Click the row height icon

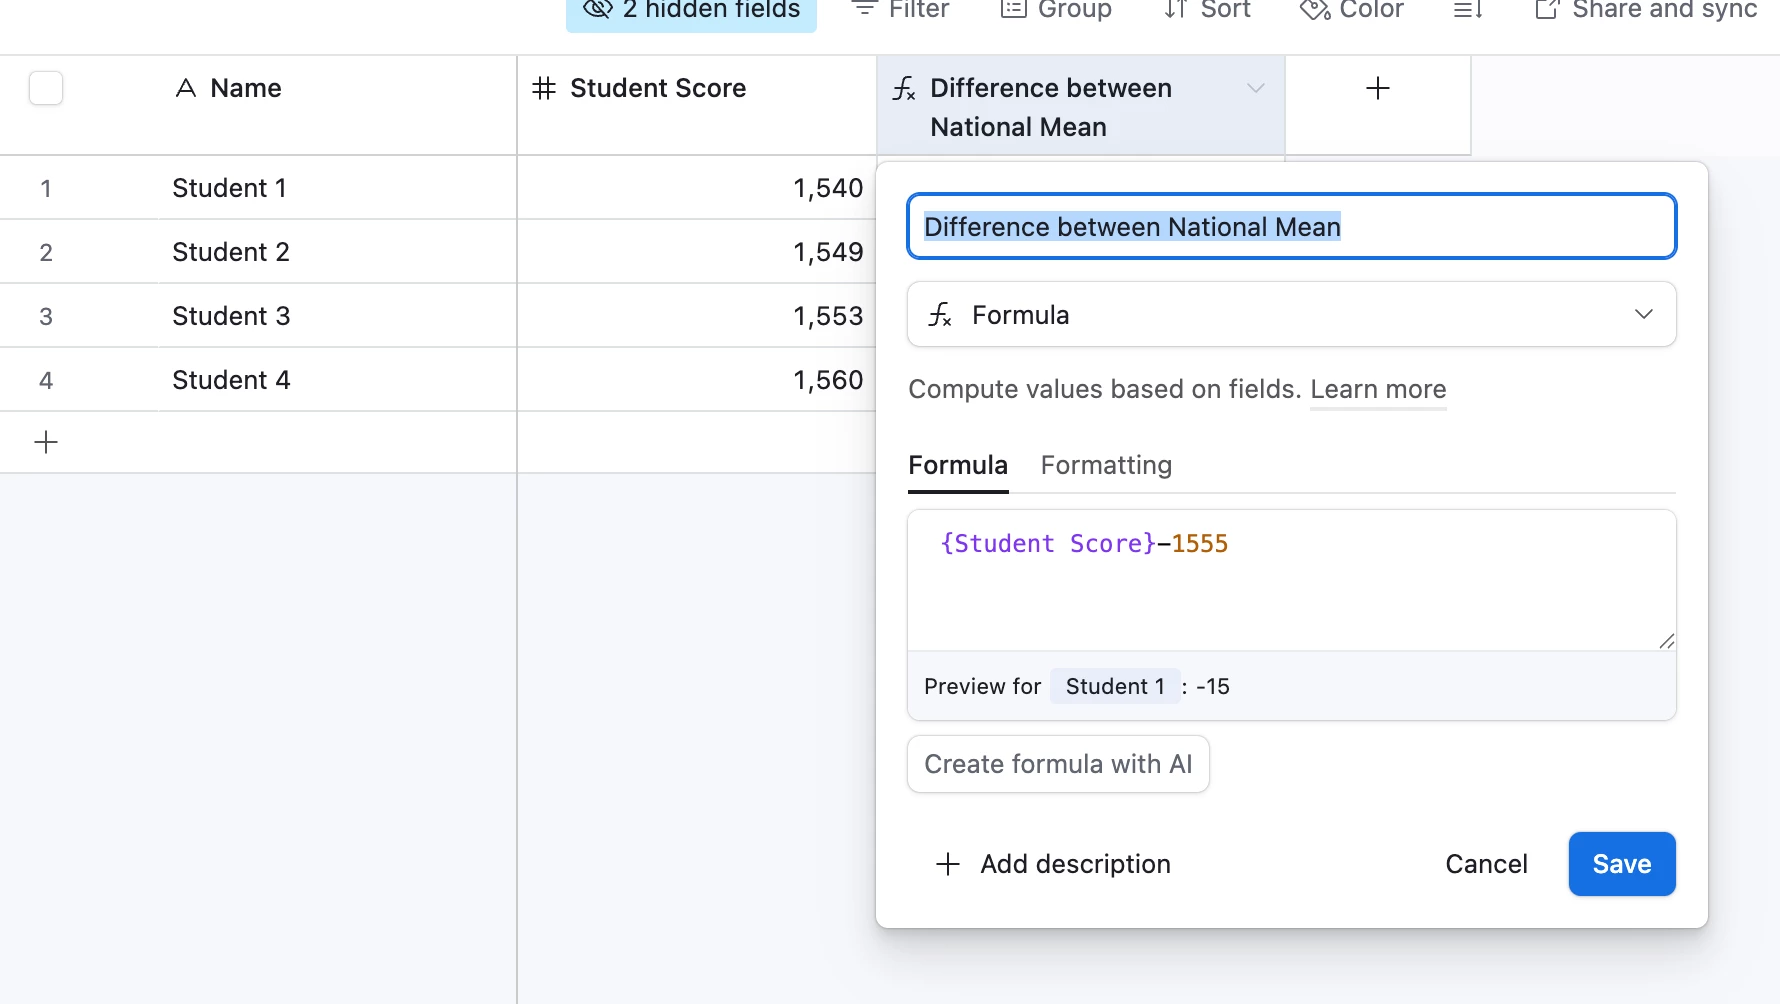point(1467,10)
